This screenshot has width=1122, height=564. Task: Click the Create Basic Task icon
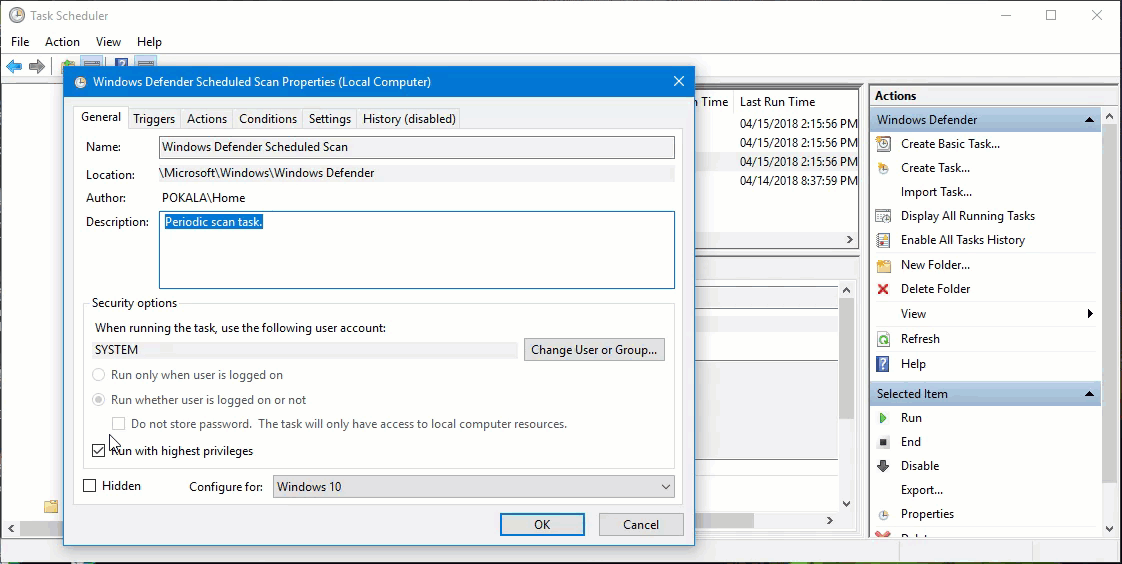pos(883,144)
